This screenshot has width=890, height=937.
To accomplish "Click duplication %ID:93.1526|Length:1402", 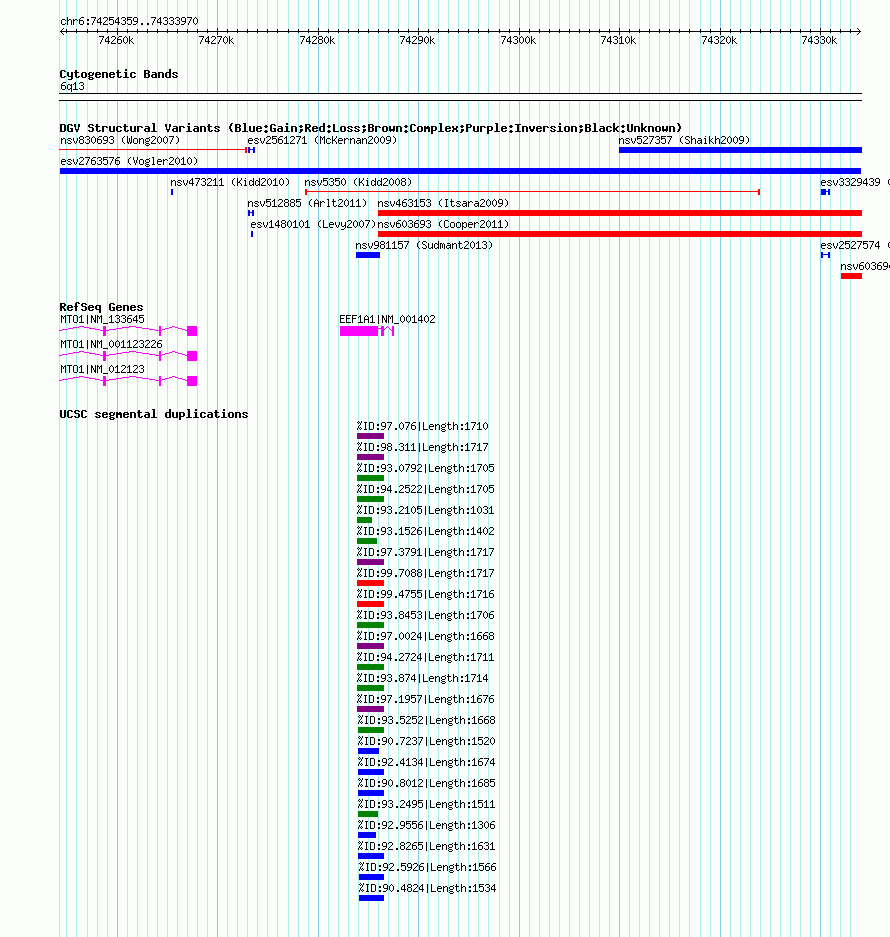I will click(426, 531).
